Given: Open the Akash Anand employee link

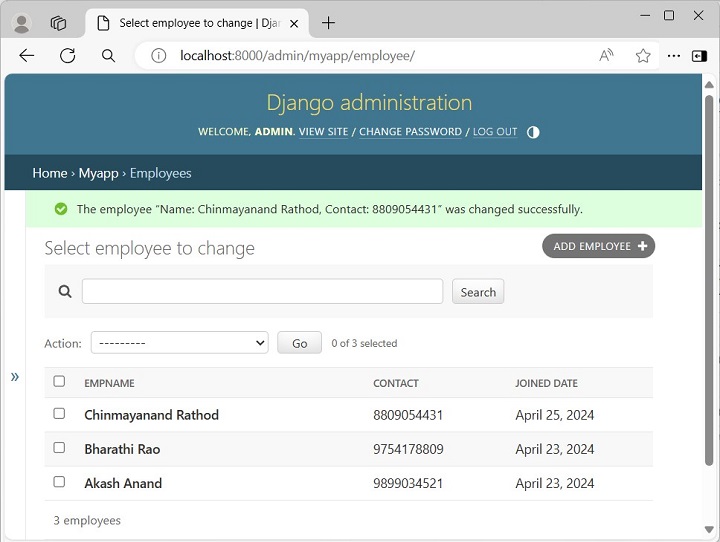Looking at the screenshot, I should point(123,483).
